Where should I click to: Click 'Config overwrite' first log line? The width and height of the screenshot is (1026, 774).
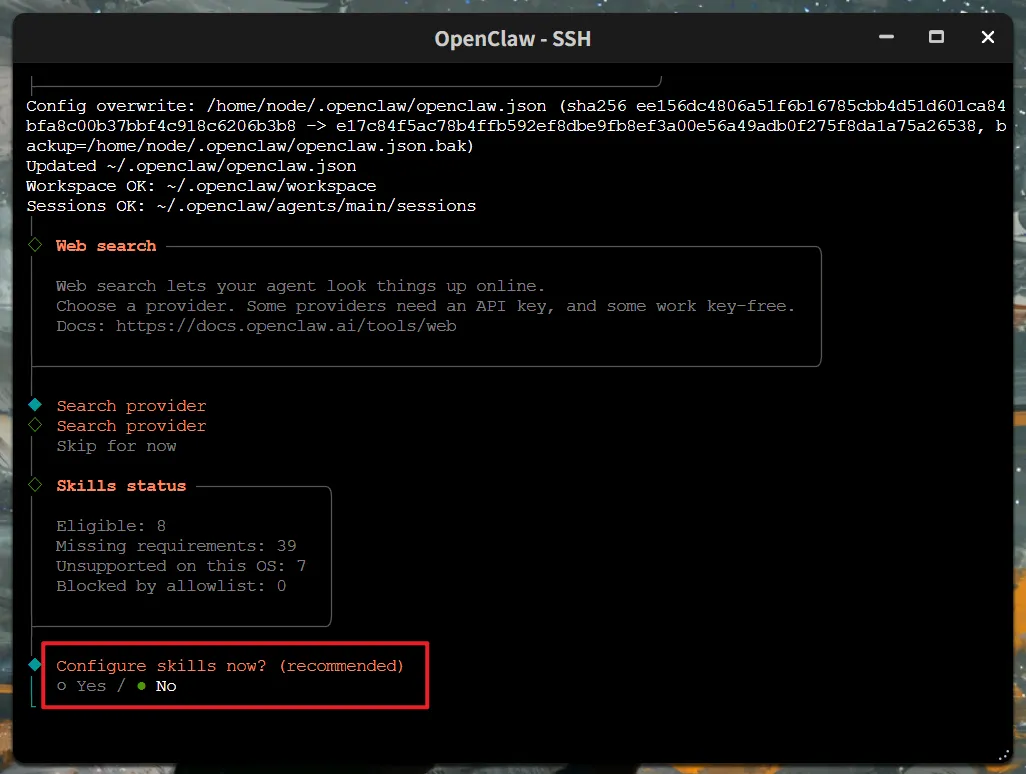(x=516, y=106)
